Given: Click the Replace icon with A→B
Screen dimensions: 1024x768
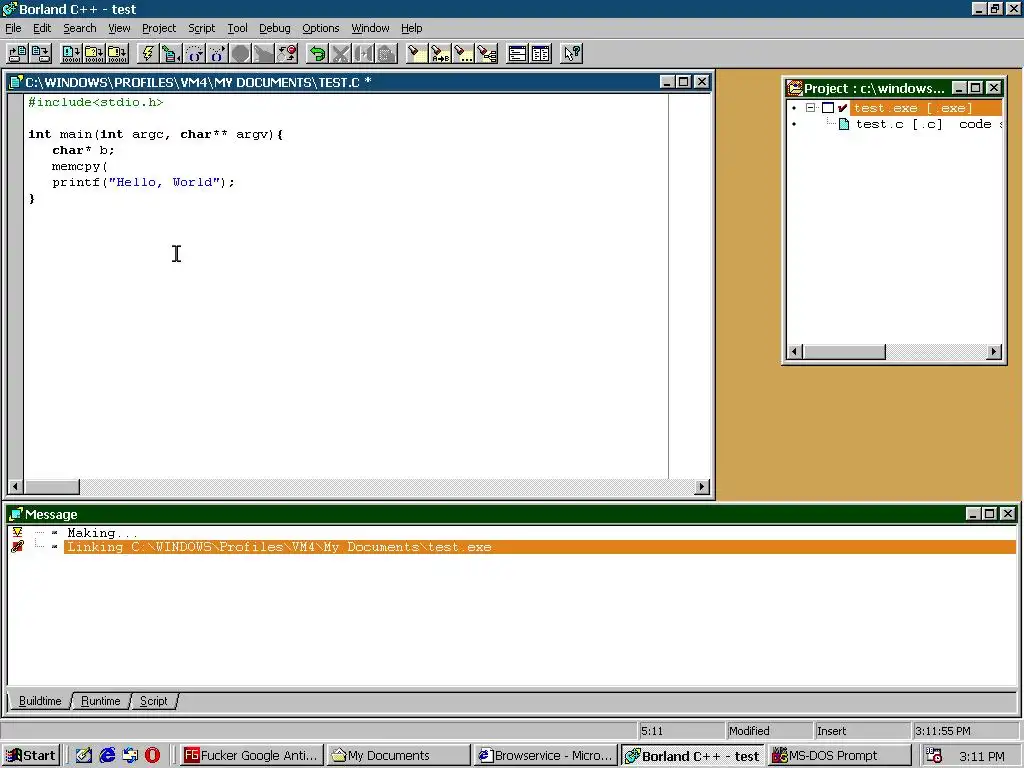Looking at the screenshot, I should click(440, 54).
